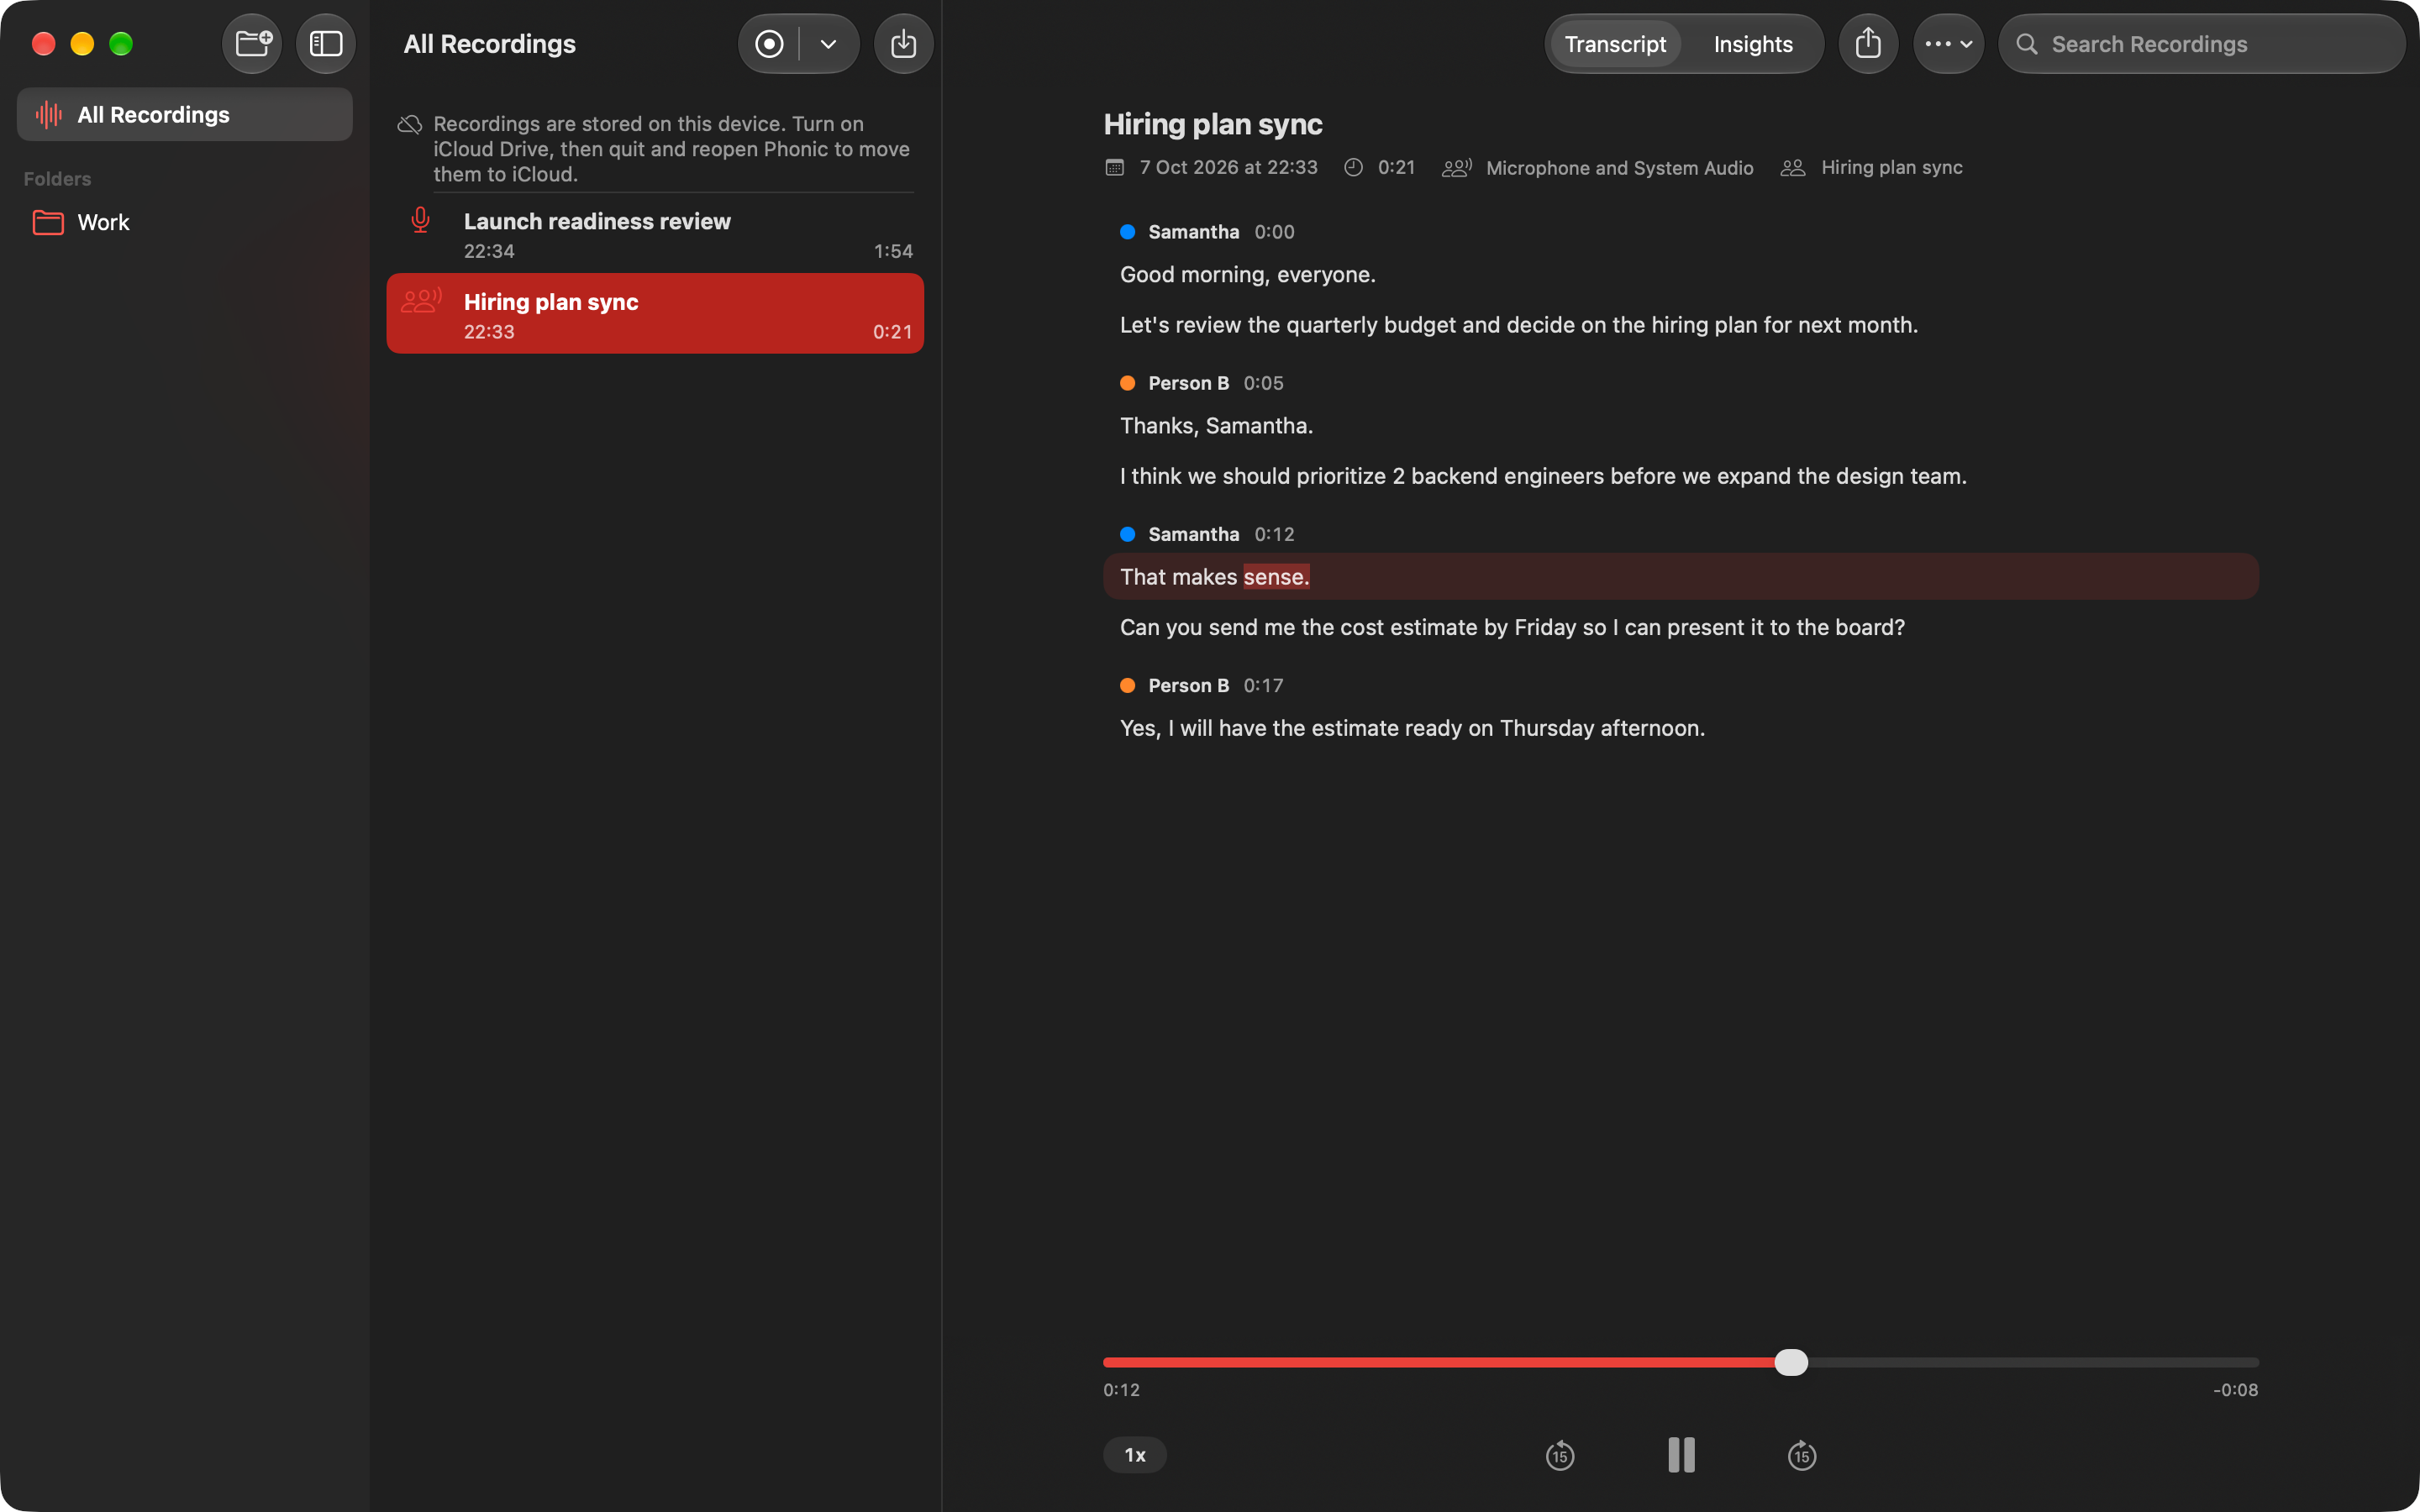This screenshot has width=2420, height=1512.
Task: Click the playback progress slider thumb
Action: pos(1791,1362)
